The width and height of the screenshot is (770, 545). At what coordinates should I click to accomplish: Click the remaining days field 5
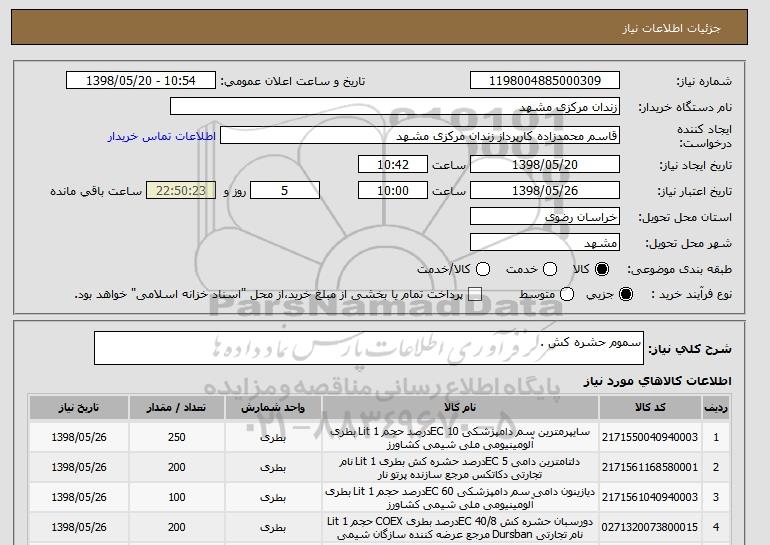click(285, 191)
